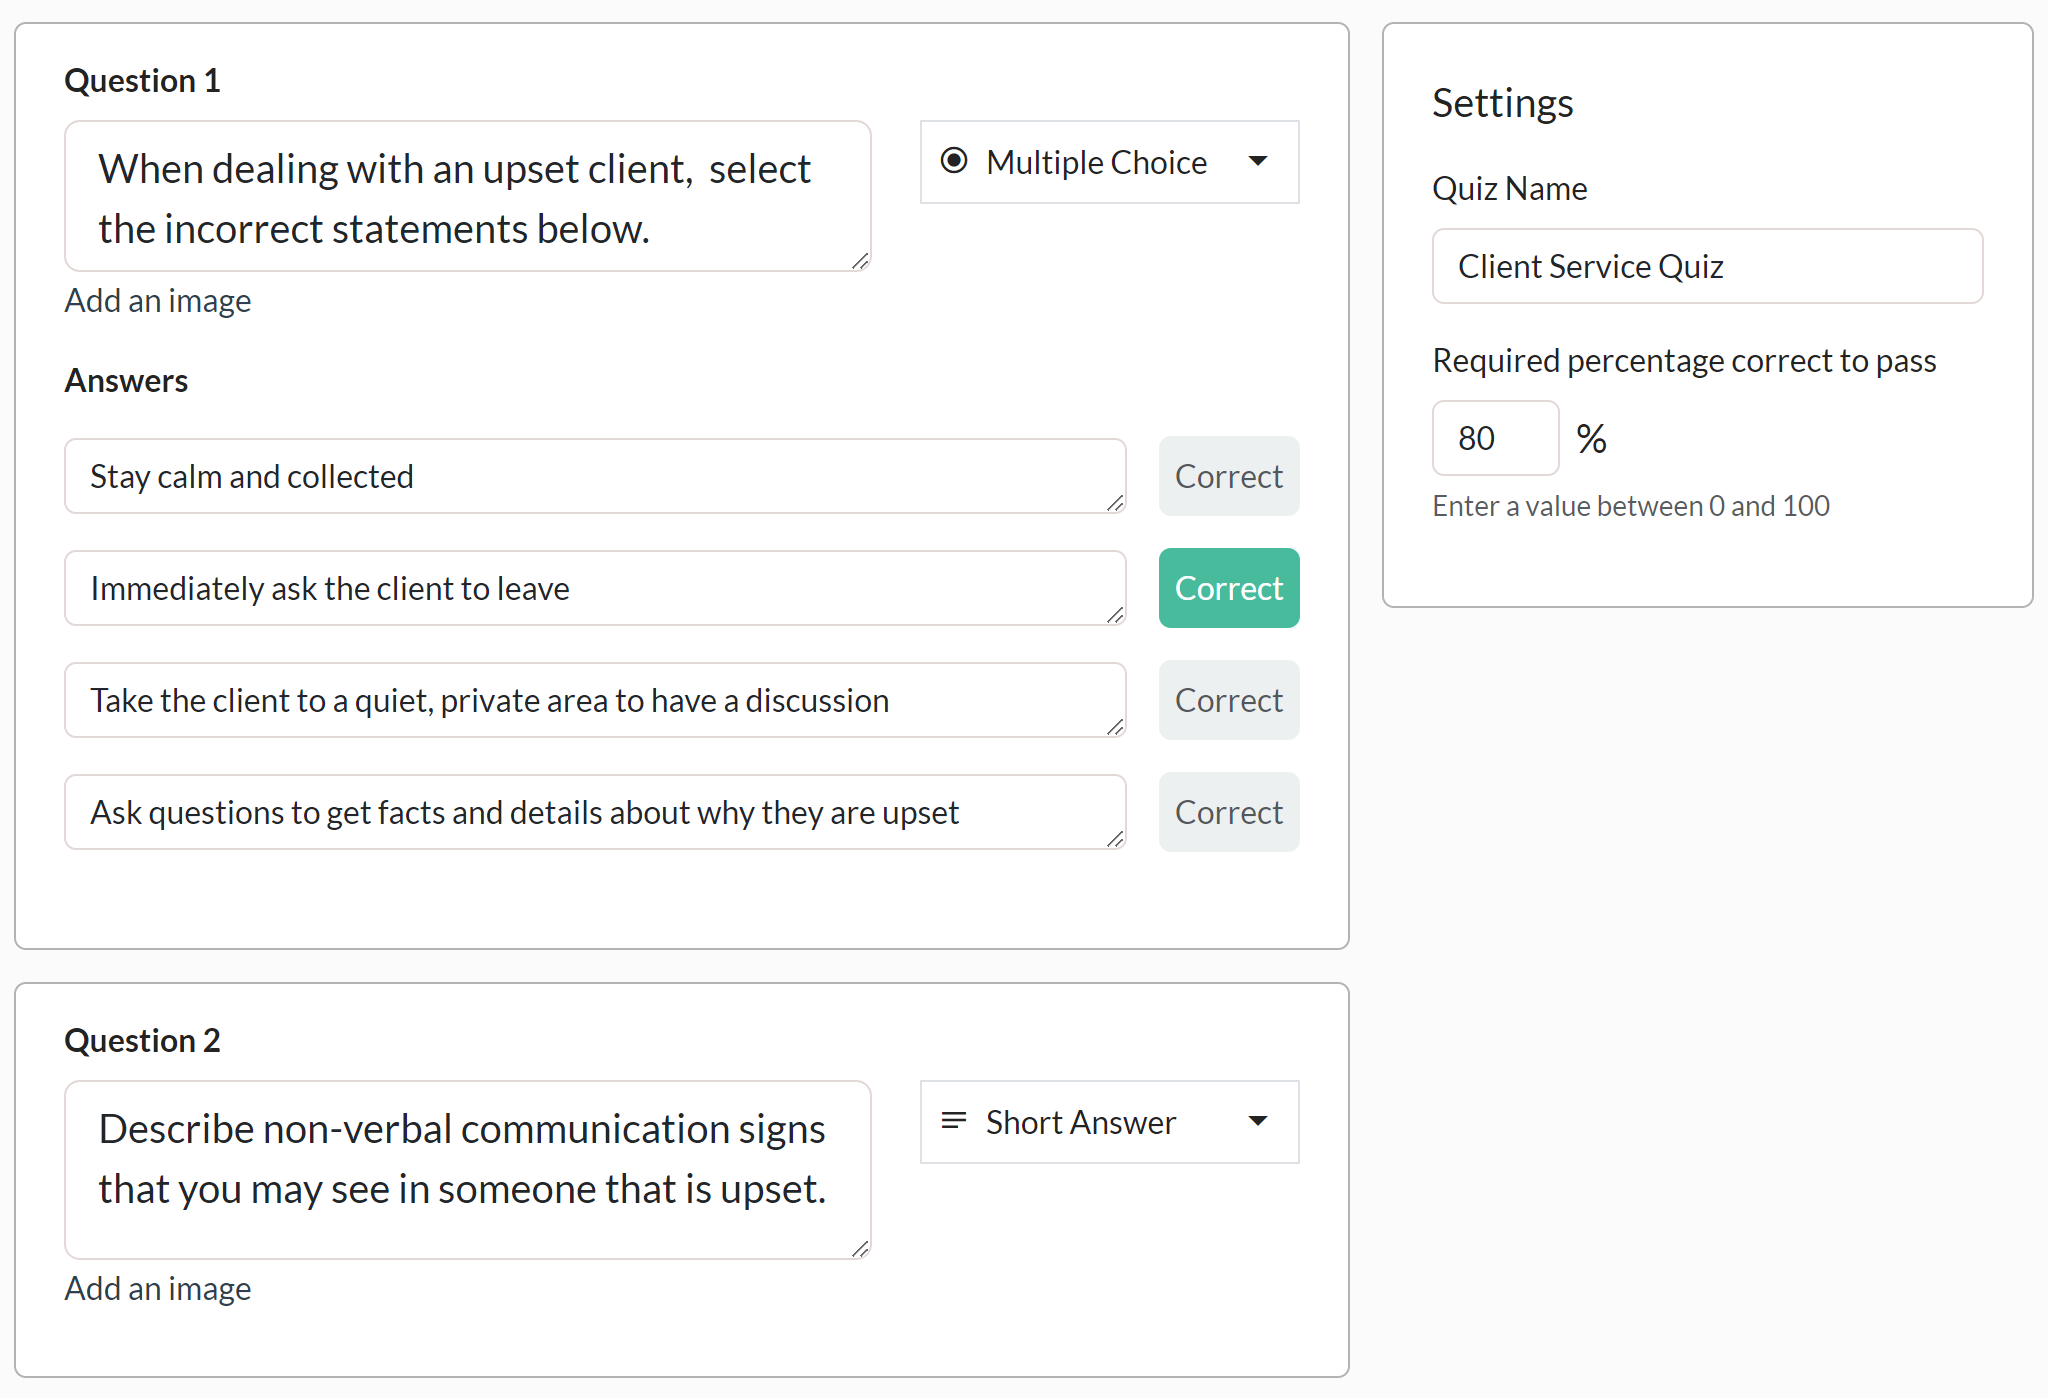Toggle correct on the 'Ask questions to get facts' answer

click(x=1228, y=812)
